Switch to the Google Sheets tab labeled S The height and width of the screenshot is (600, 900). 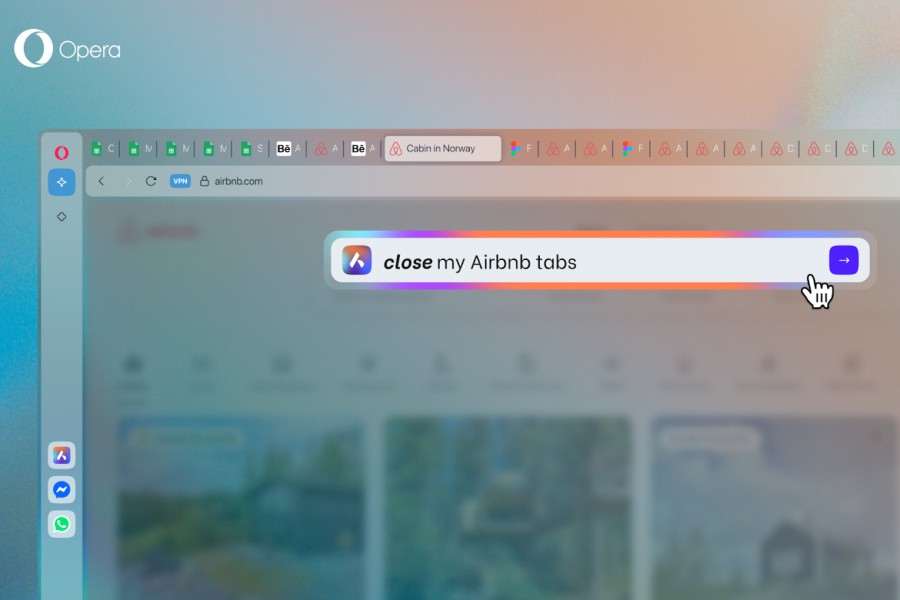(253, 149)
